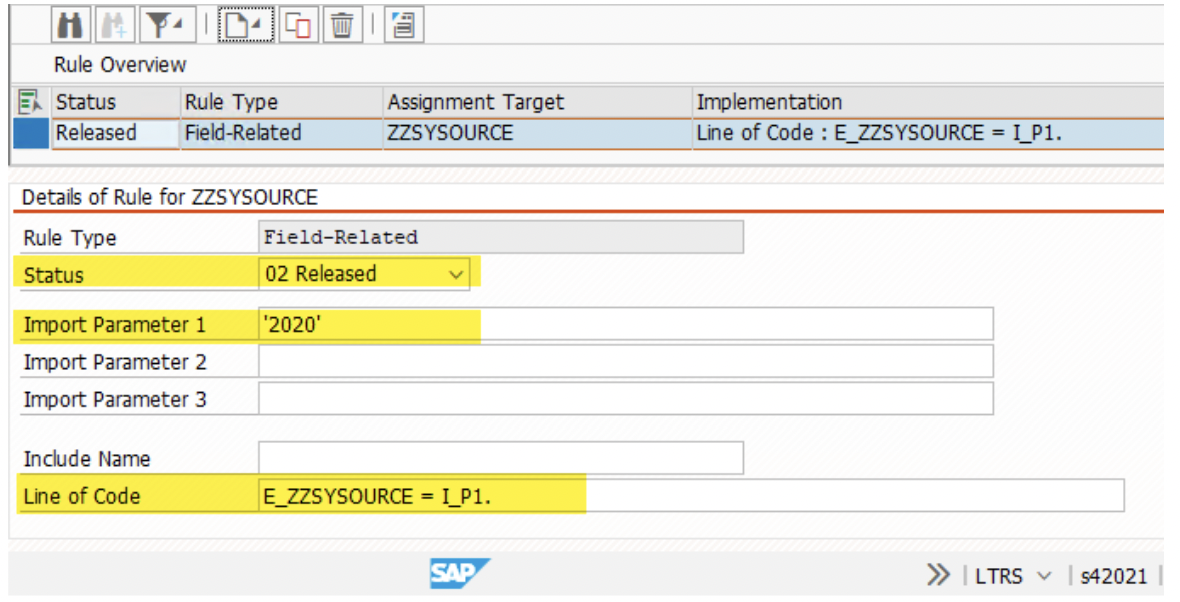Screen dimensions: 1180x602
Task: Click the Rule Overview title text
Action: click(x=120, y=65)
